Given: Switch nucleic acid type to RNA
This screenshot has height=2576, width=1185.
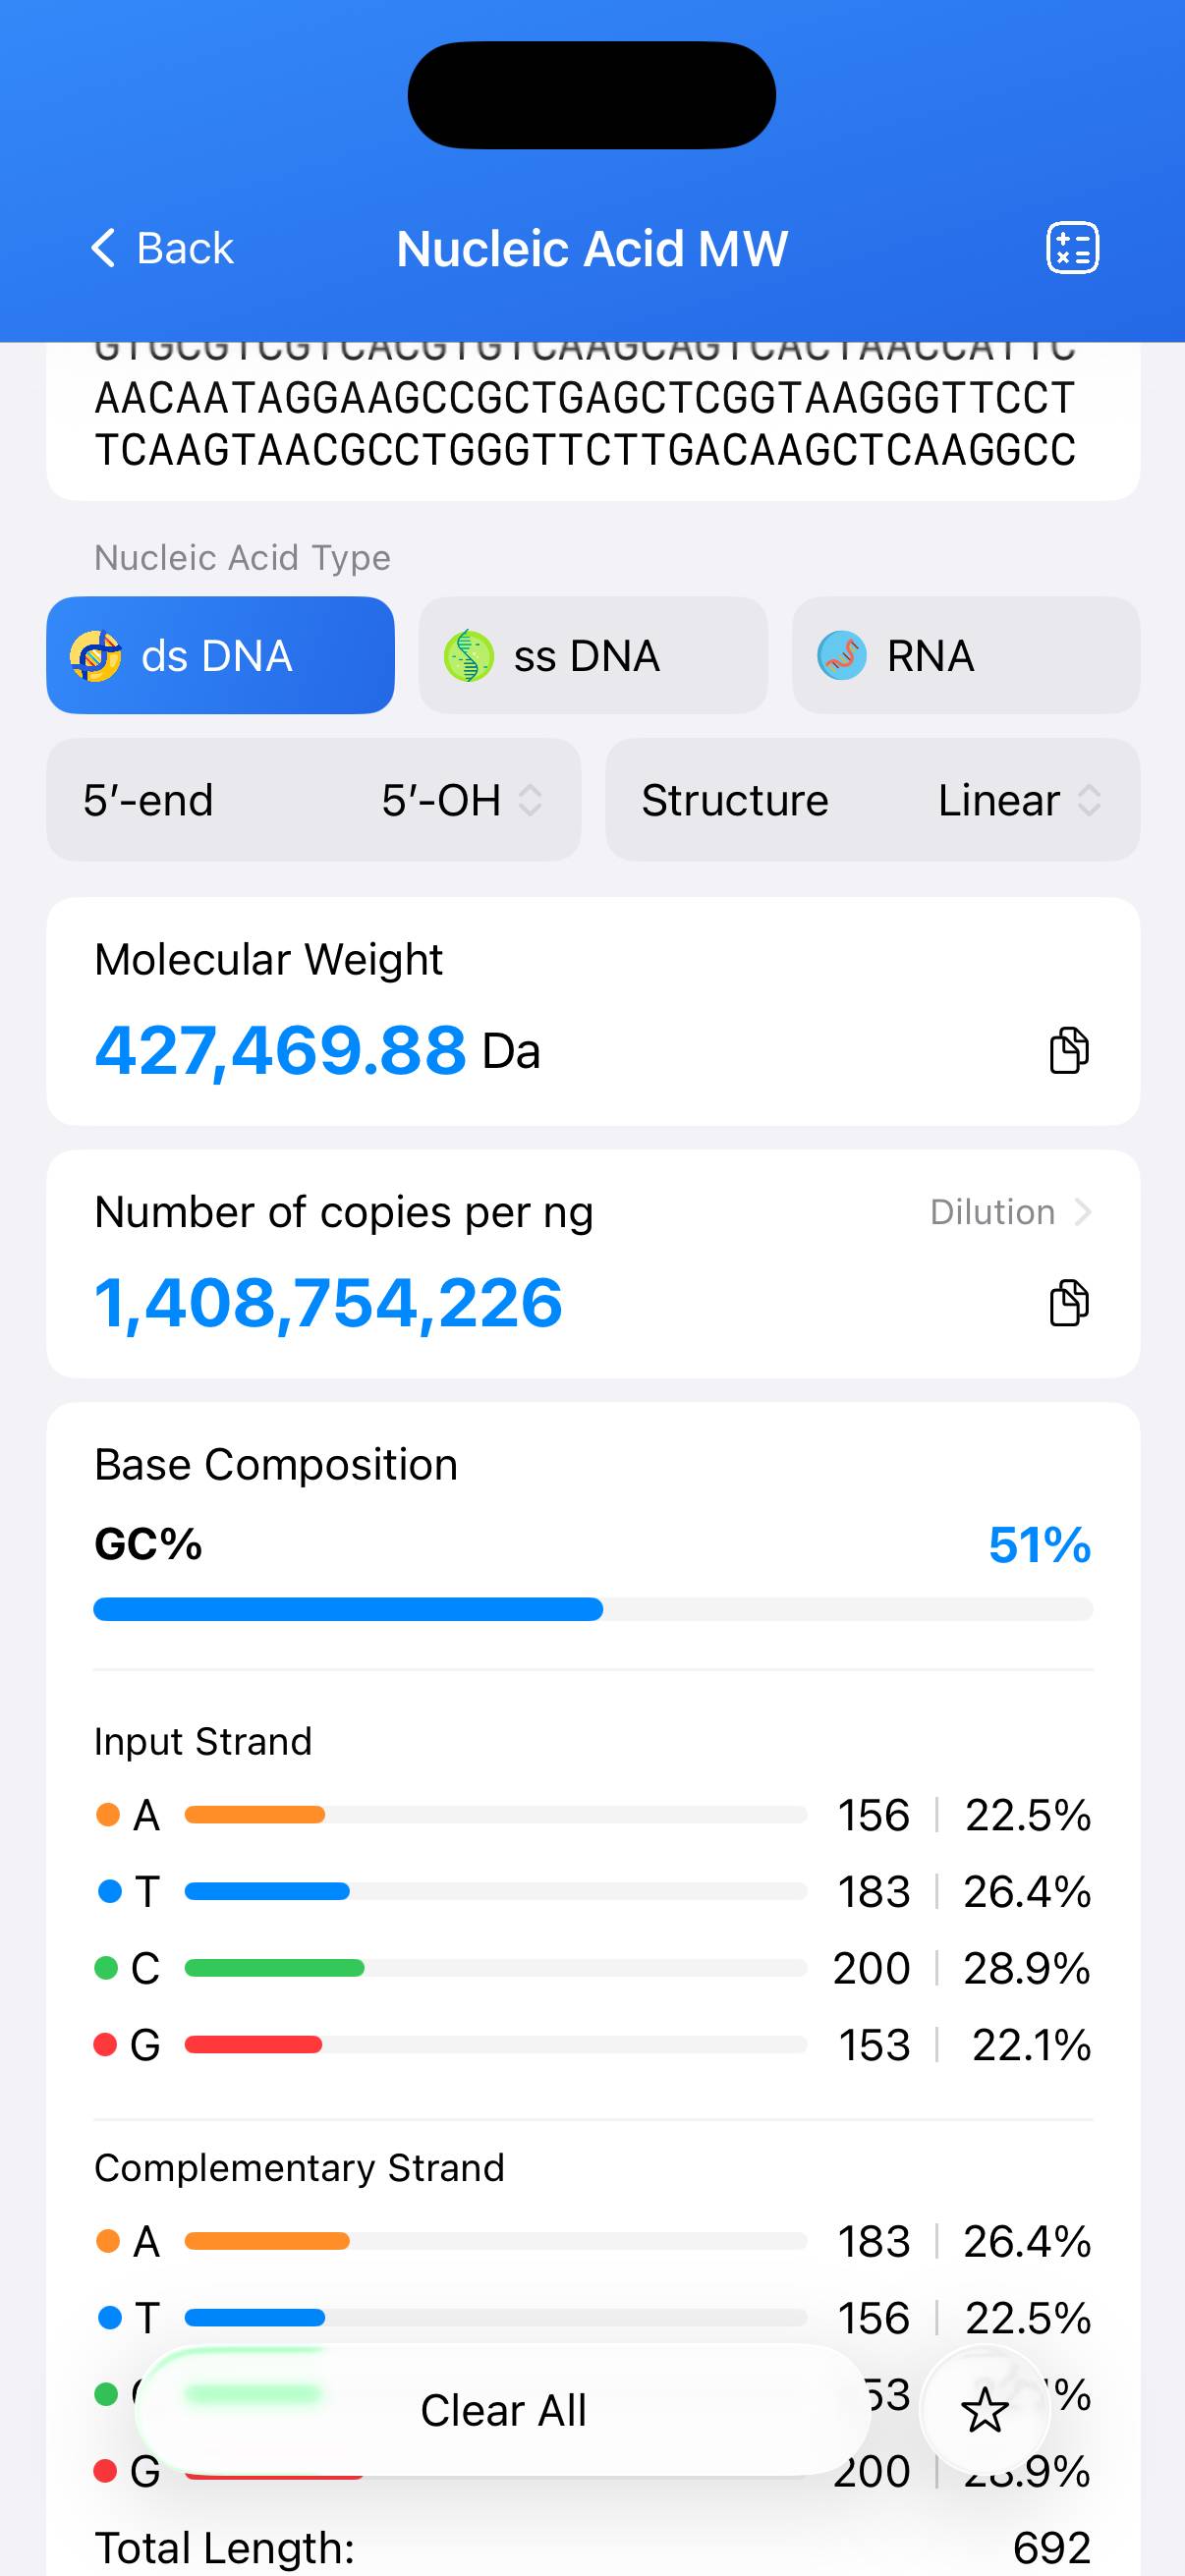Looking at the screenshot, I should pos(965,656).
